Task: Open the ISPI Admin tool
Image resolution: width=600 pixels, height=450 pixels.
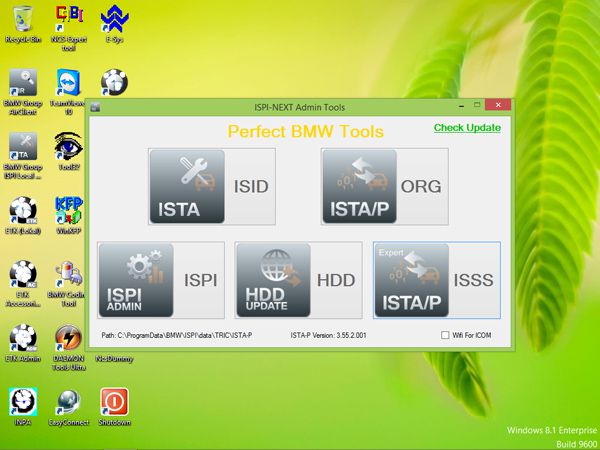Action: click(x=161, y=280)
